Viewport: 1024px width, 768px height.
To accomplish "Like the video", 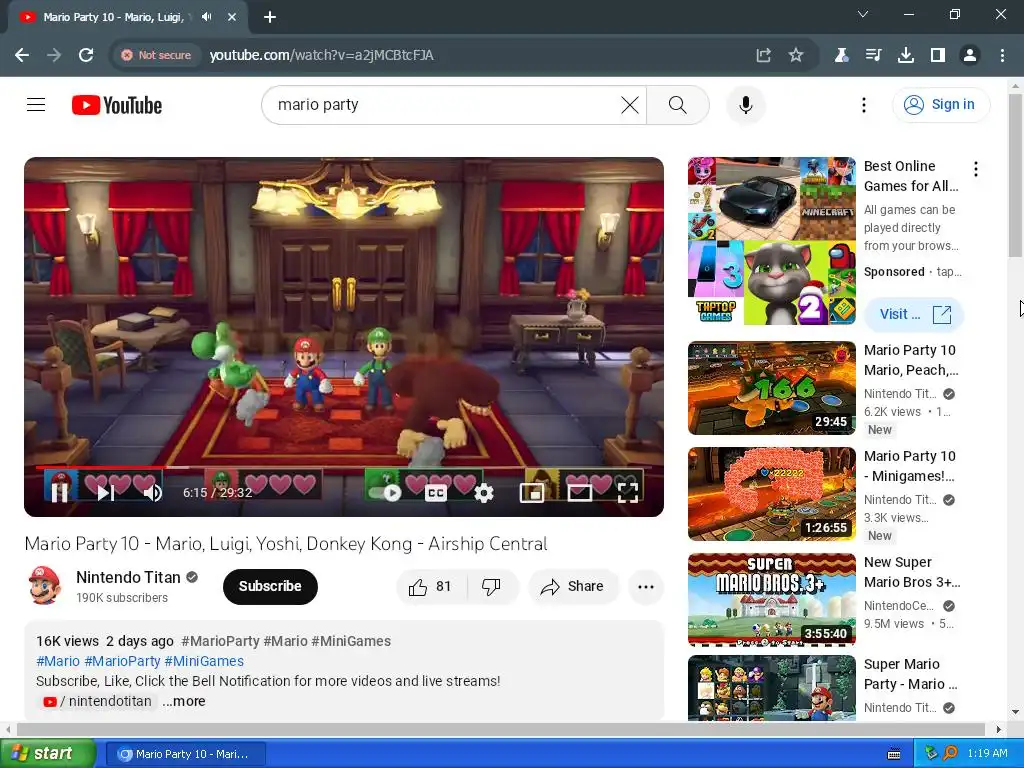I will pyautogui.click(x=430, y=586).
